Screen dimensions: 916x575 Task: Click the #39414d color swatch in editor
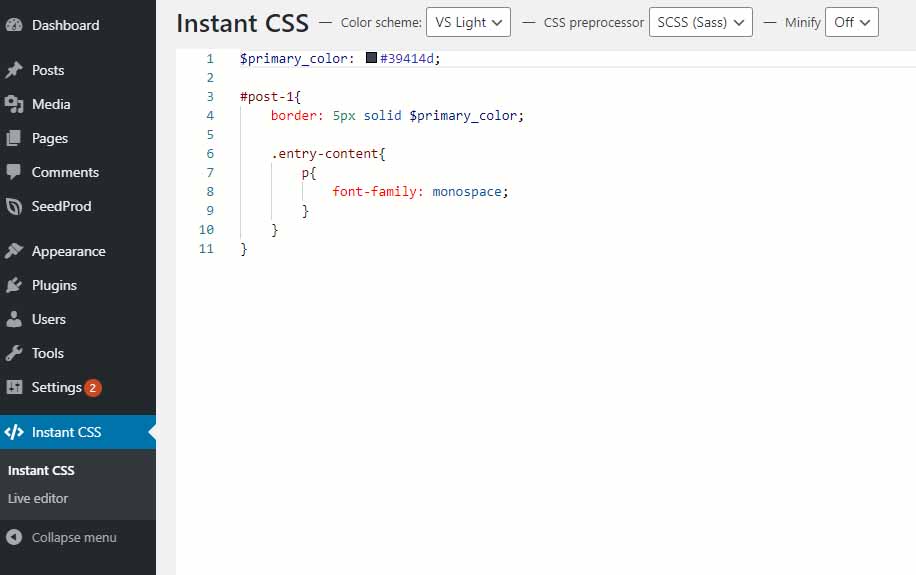pos(371,57)
